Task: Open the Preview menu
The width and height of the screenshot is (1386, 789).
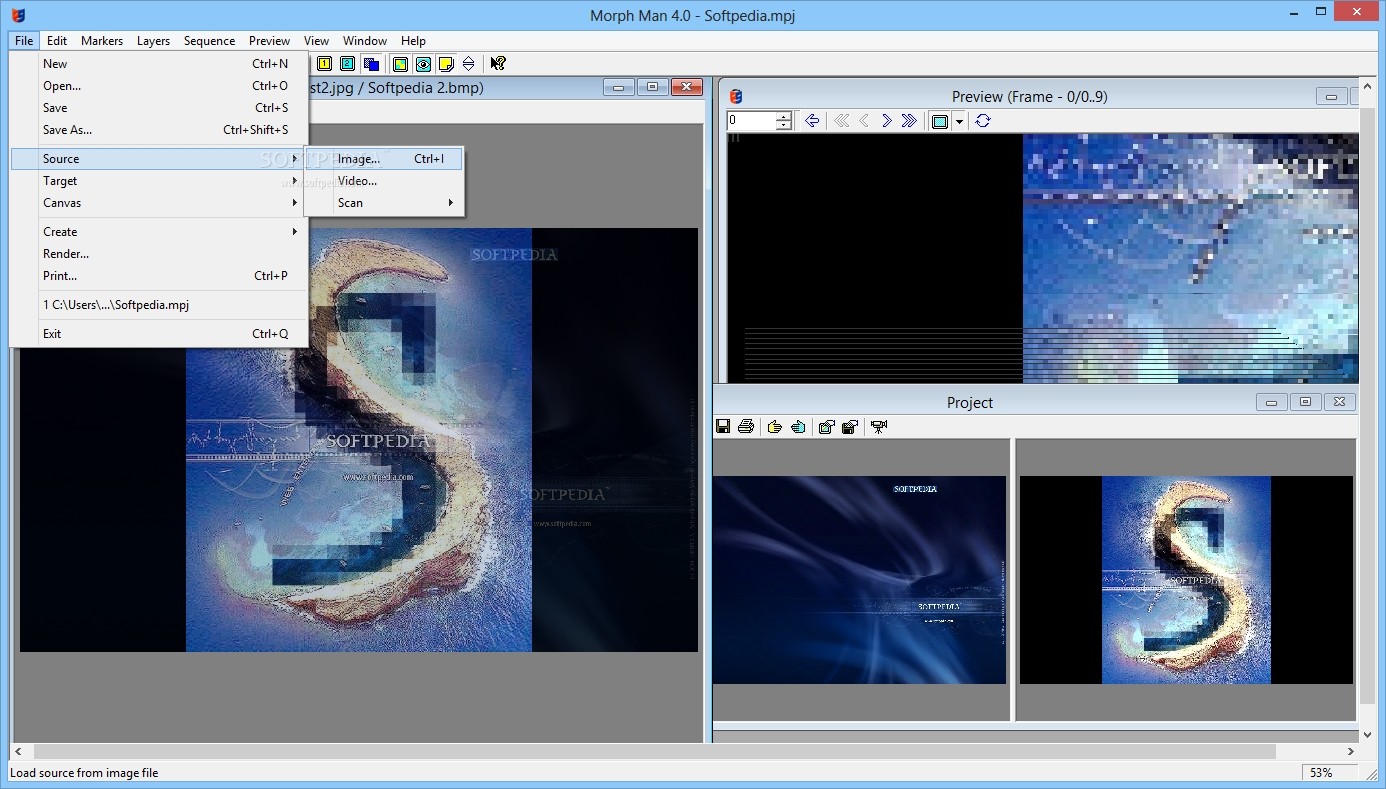Action: 269,41
